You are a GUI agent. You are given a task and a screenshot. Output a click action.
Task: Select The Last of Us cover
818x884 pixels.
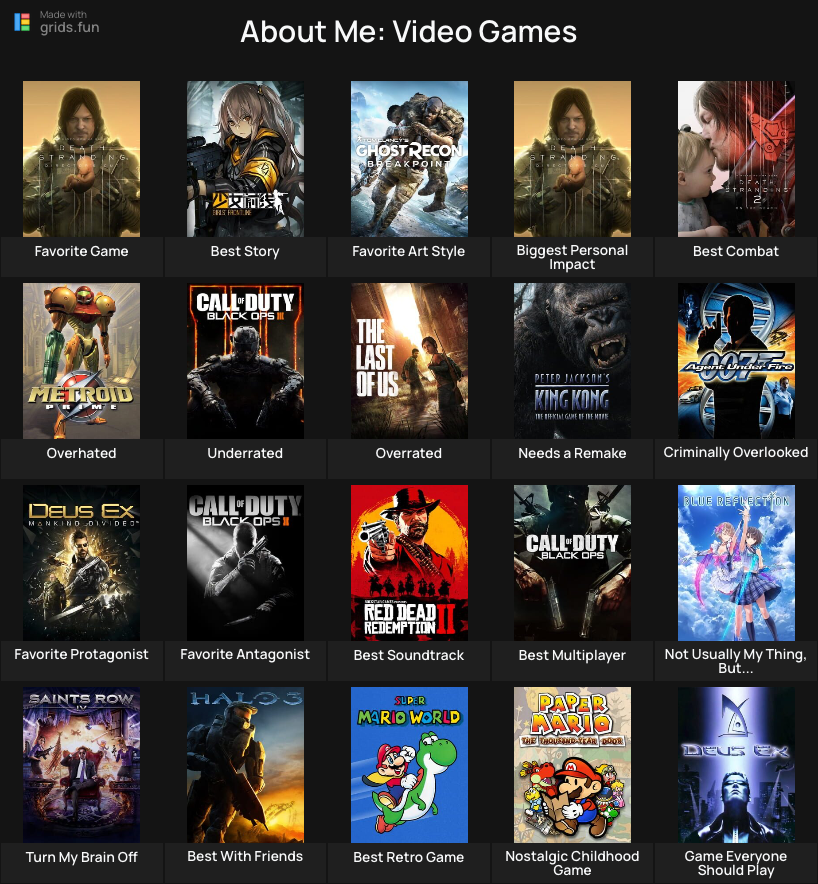click(409, 361)
